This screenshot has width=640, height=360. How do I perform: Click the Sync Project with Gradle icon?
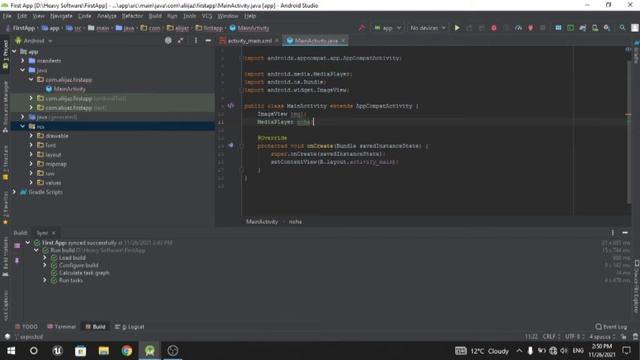point(583,28)
